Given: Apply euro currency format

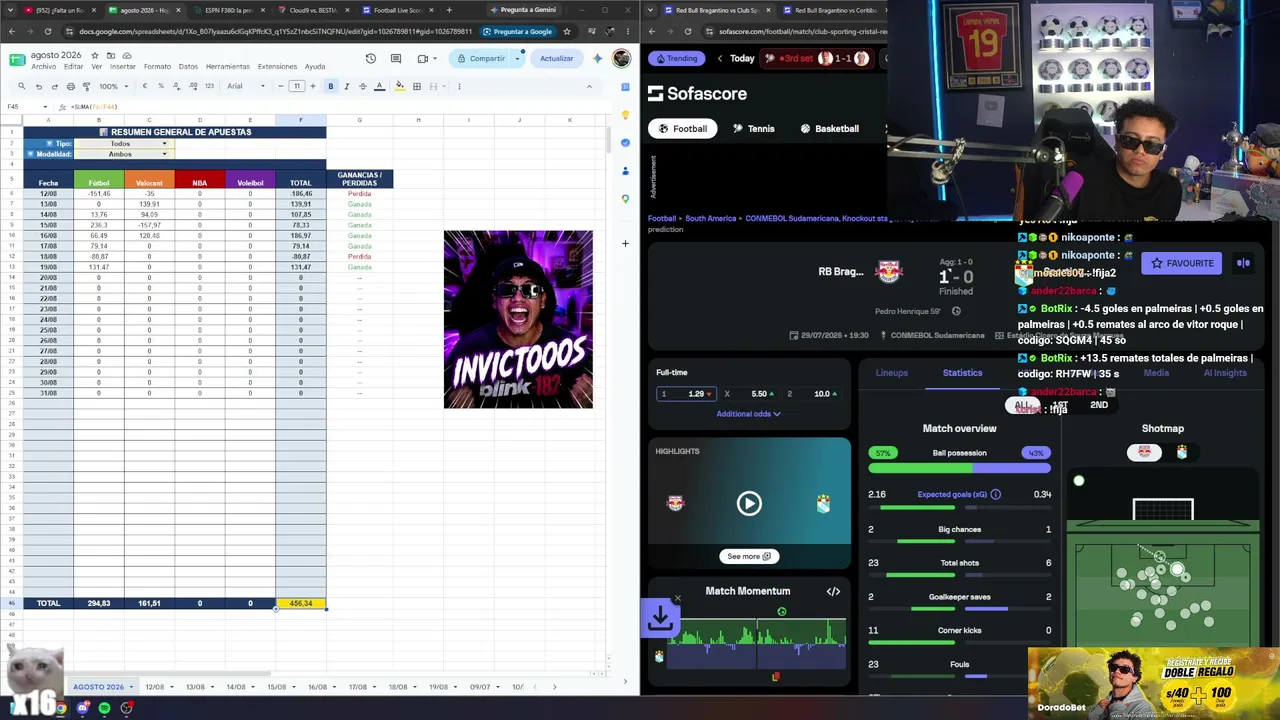Looking at the screenshot, I should (145, 86).
